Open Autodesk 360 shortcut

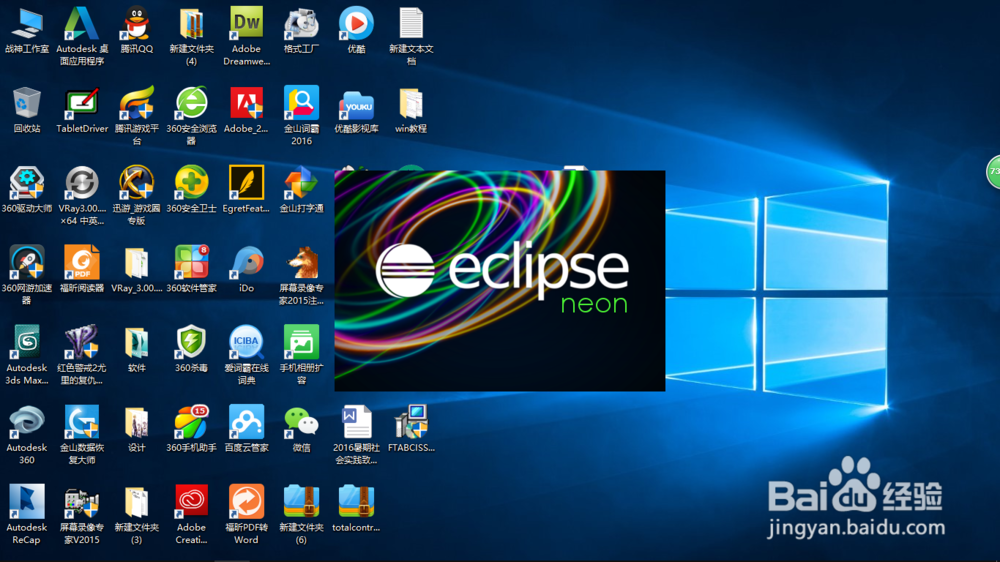pos(27,422)
